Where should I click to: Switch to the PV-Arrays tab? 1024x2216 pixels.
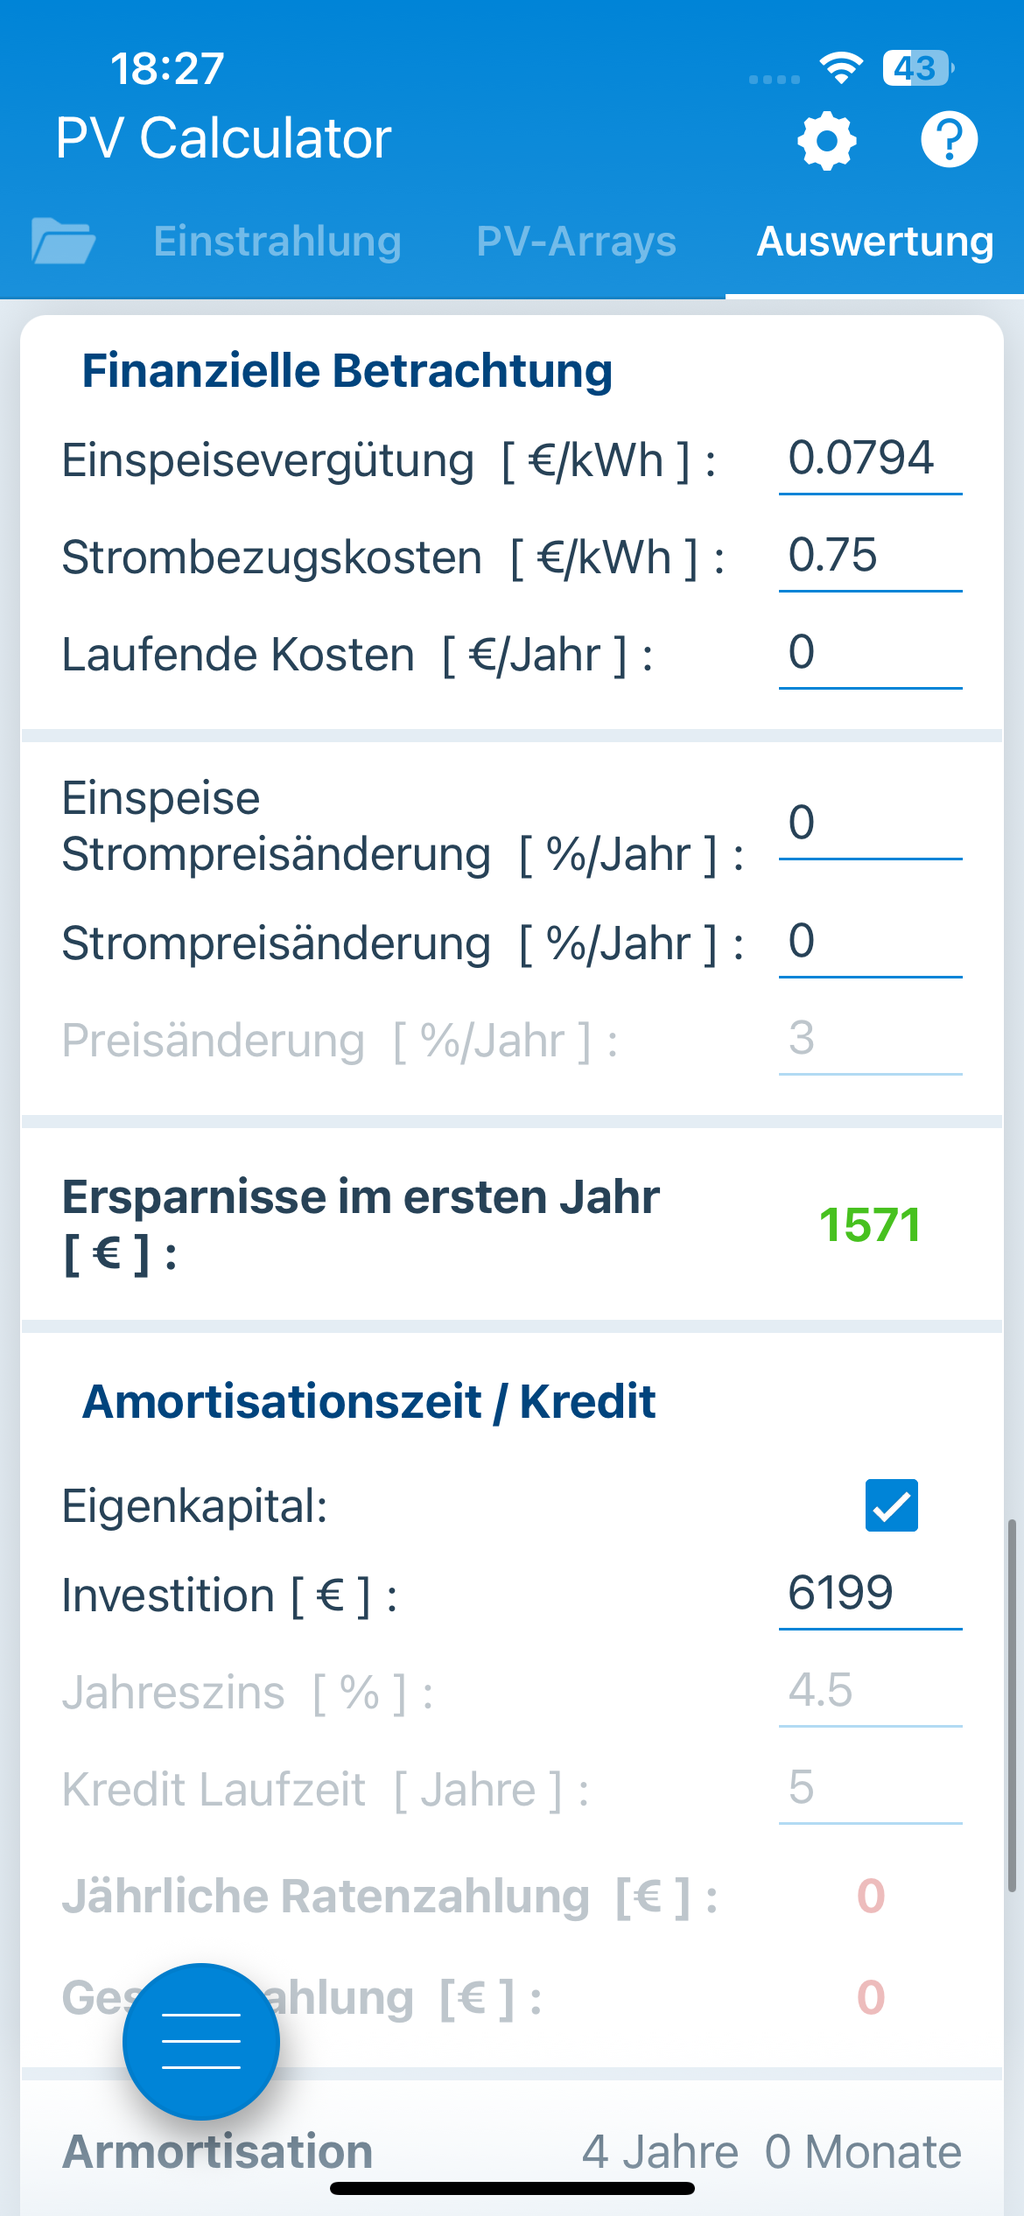coord(576,242)
